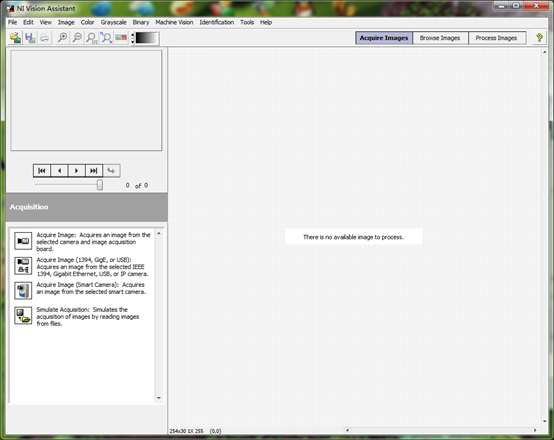Click the image index slider handle
This screenshot has height=440, width=554.
[x=100, y=184]
